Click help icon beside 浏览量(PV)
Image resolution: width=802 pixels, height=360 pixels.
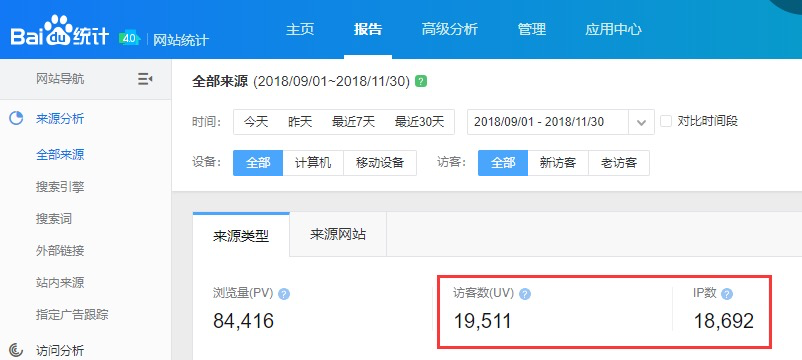pos(284,294)
